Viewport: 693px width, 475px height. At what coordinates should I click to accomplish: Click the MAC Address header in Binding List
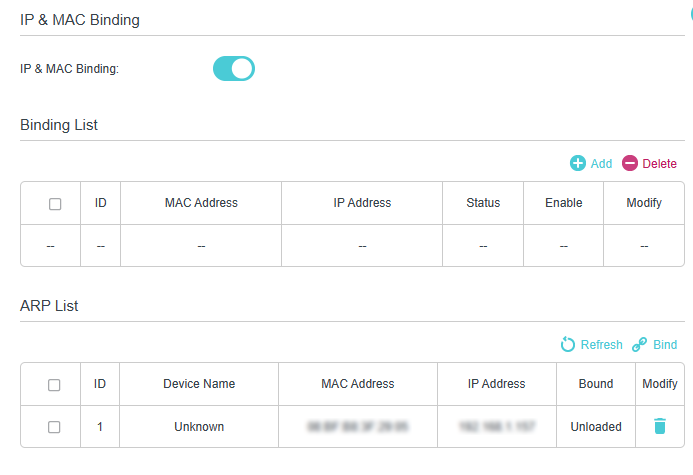point(201,203)
